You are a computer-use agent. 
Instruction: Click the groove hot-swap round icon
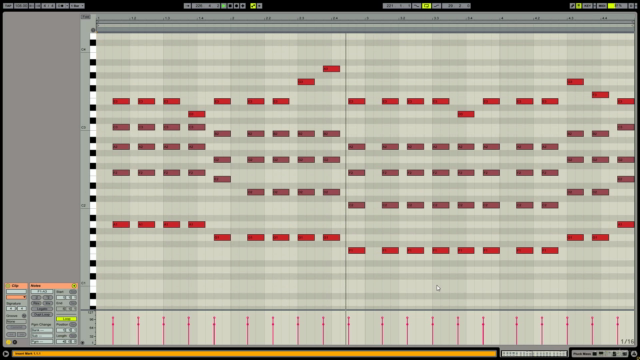pos(24,316)
